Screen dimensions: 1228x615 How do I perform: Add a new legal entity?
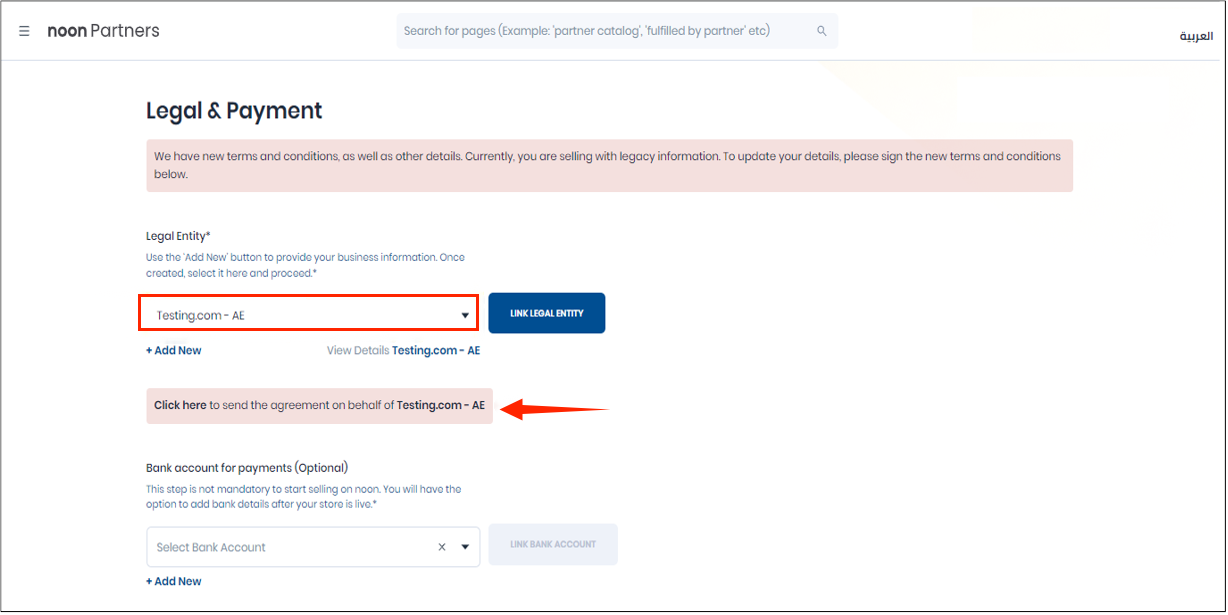[x=174, y=350]
